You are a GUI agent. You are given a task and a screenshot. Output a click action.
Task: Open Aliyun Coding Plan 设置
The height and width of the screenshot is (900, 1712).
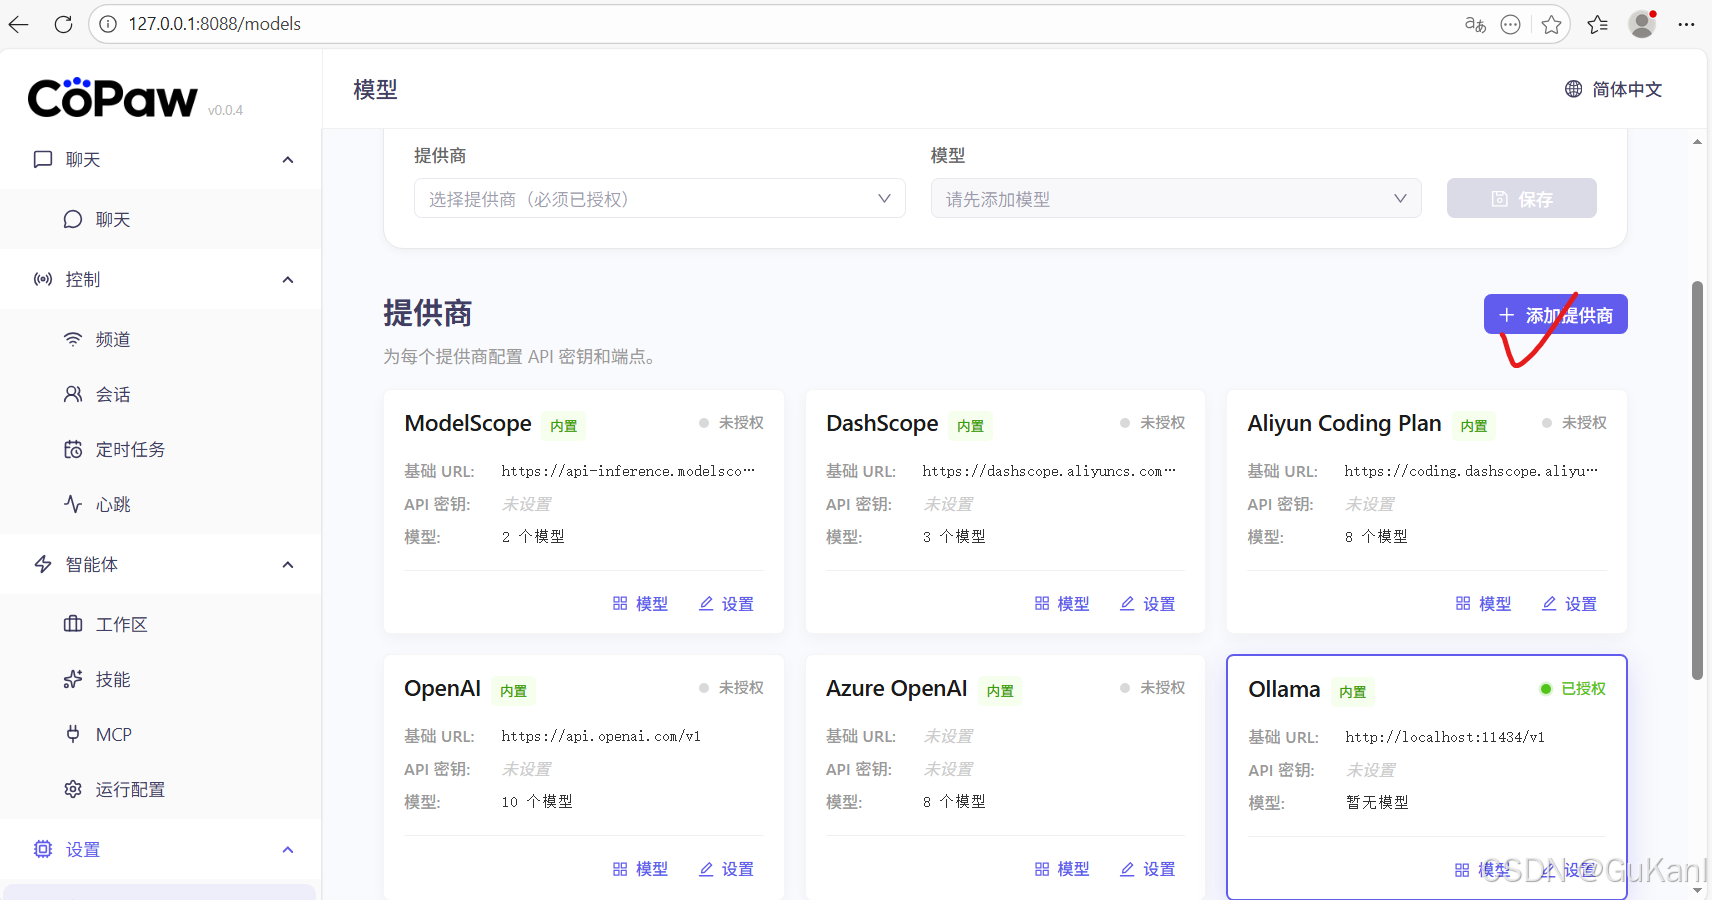(x=1569, y=604)
